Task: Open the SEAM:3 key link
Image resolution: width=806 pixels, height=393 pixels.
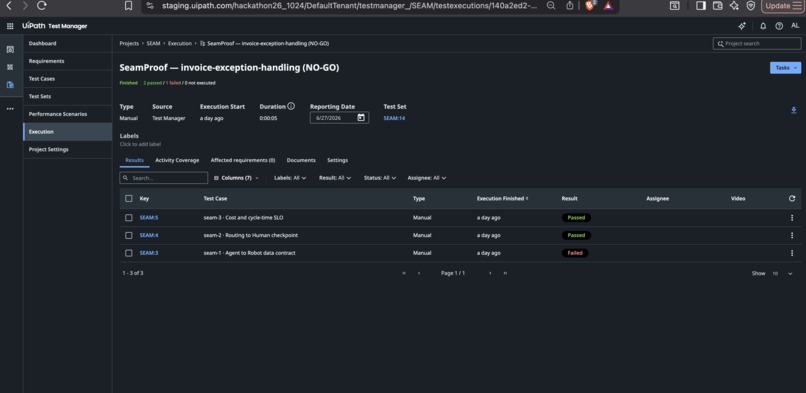Action: tap(149, 253)
